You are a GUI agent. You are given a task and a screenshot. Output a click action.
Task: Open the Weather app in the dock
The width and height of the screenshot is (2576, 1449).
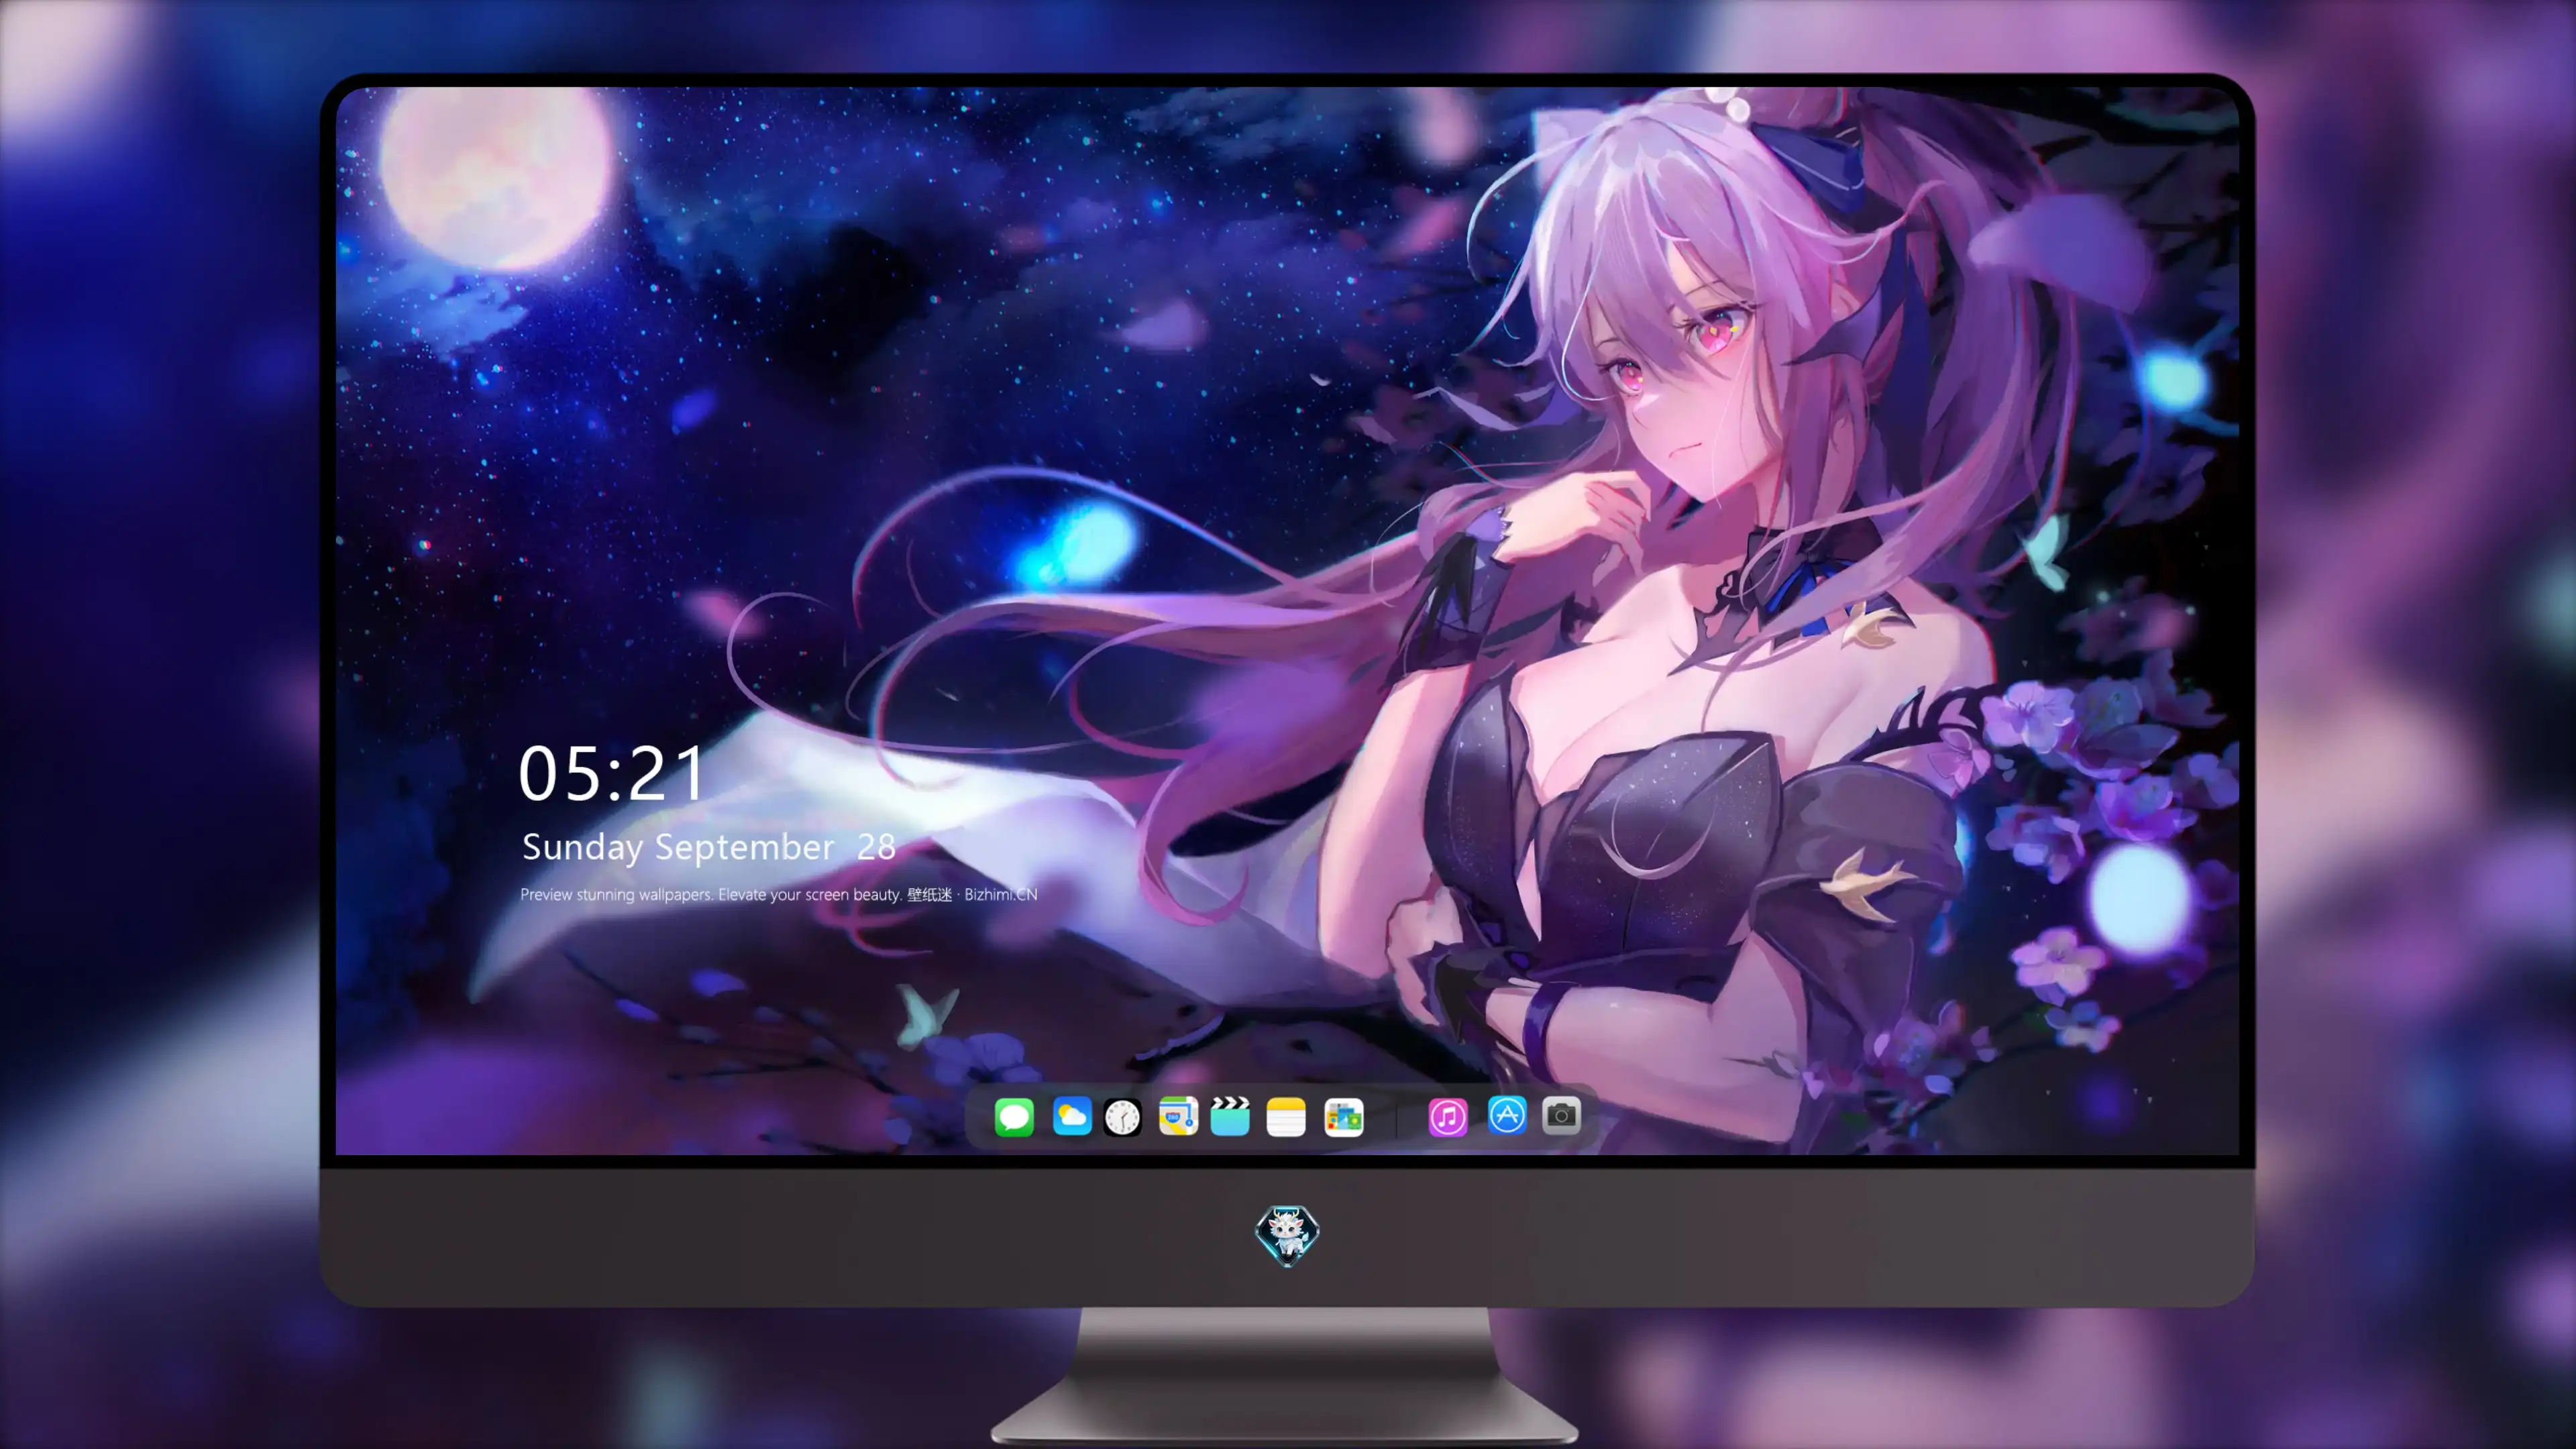[1072, 1116]
